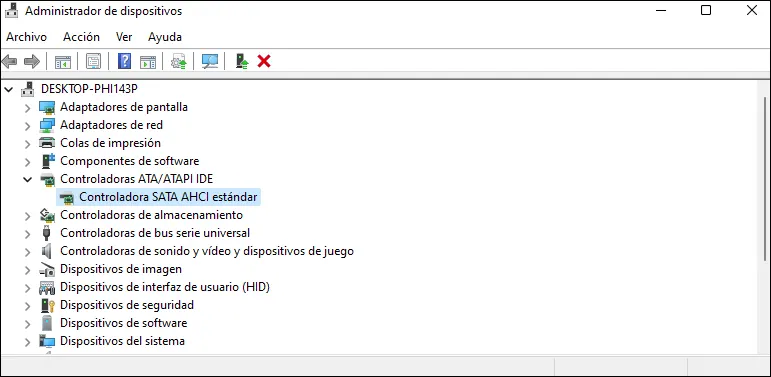This screenshot has height=377, width=771.
Task: Click the Componentes de software icon
Action: (47, 161)
